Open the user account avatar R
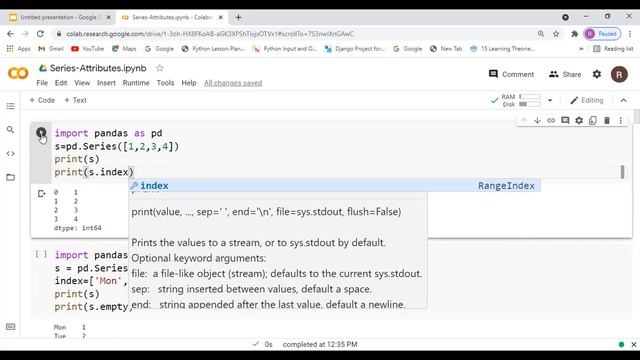 tap(619, 74)
